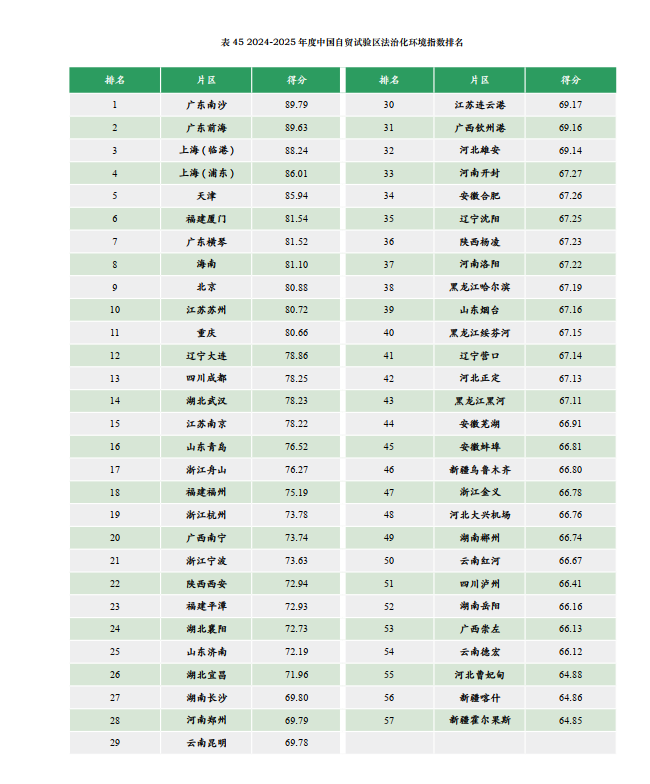The width and height of the screenshot is (650, 784).
Task: Click the score 66.41 for 四川泸州
Action: pyautogui.click(x=571, y=583)
